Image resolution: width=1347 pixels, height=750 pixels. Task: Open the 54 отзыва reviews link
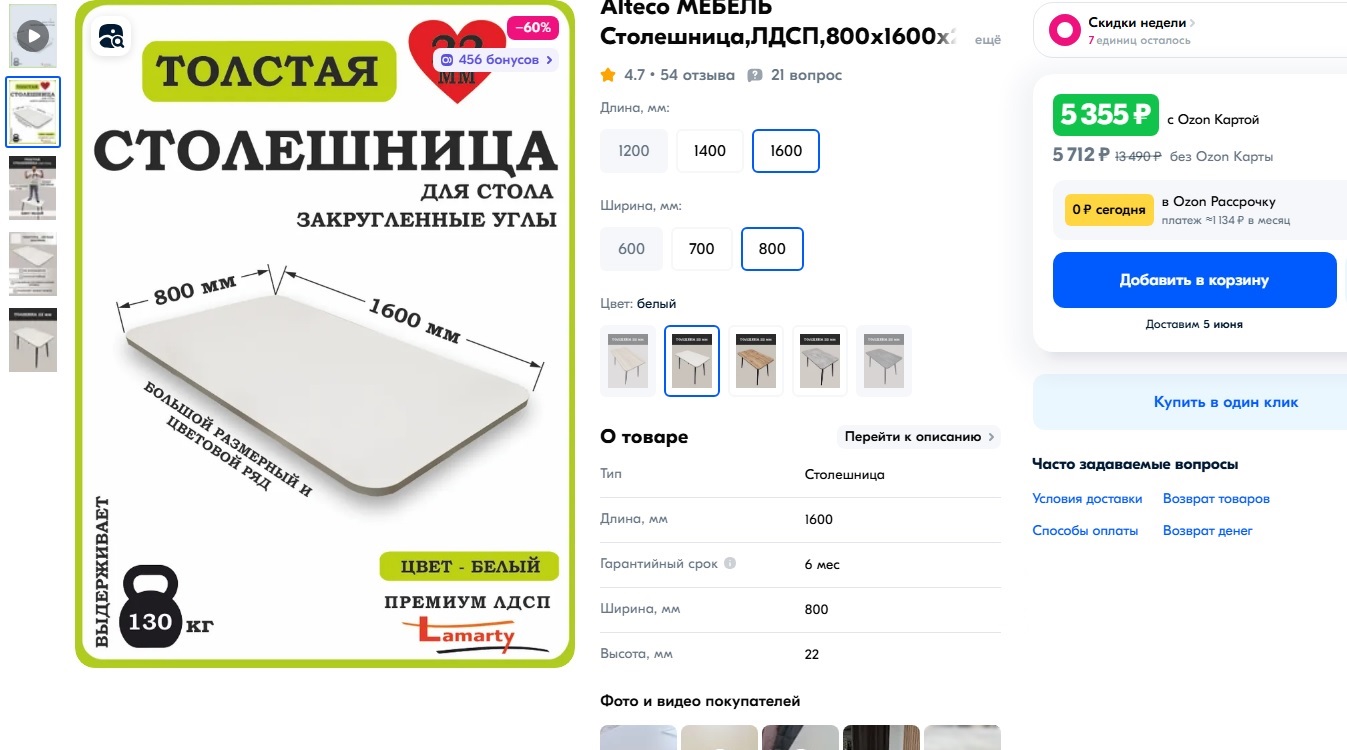click(697, 75)
